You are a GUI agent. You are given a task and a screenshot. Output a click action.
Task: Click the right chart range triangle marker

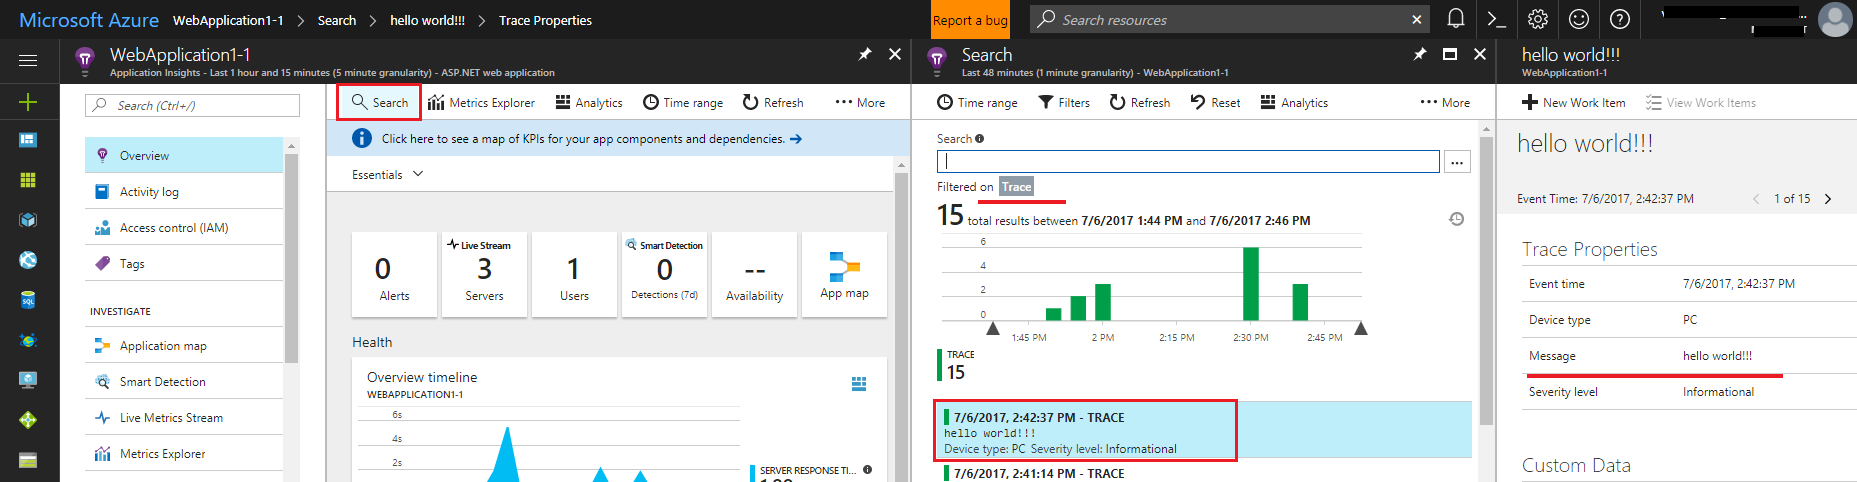tap(1360, 328)
